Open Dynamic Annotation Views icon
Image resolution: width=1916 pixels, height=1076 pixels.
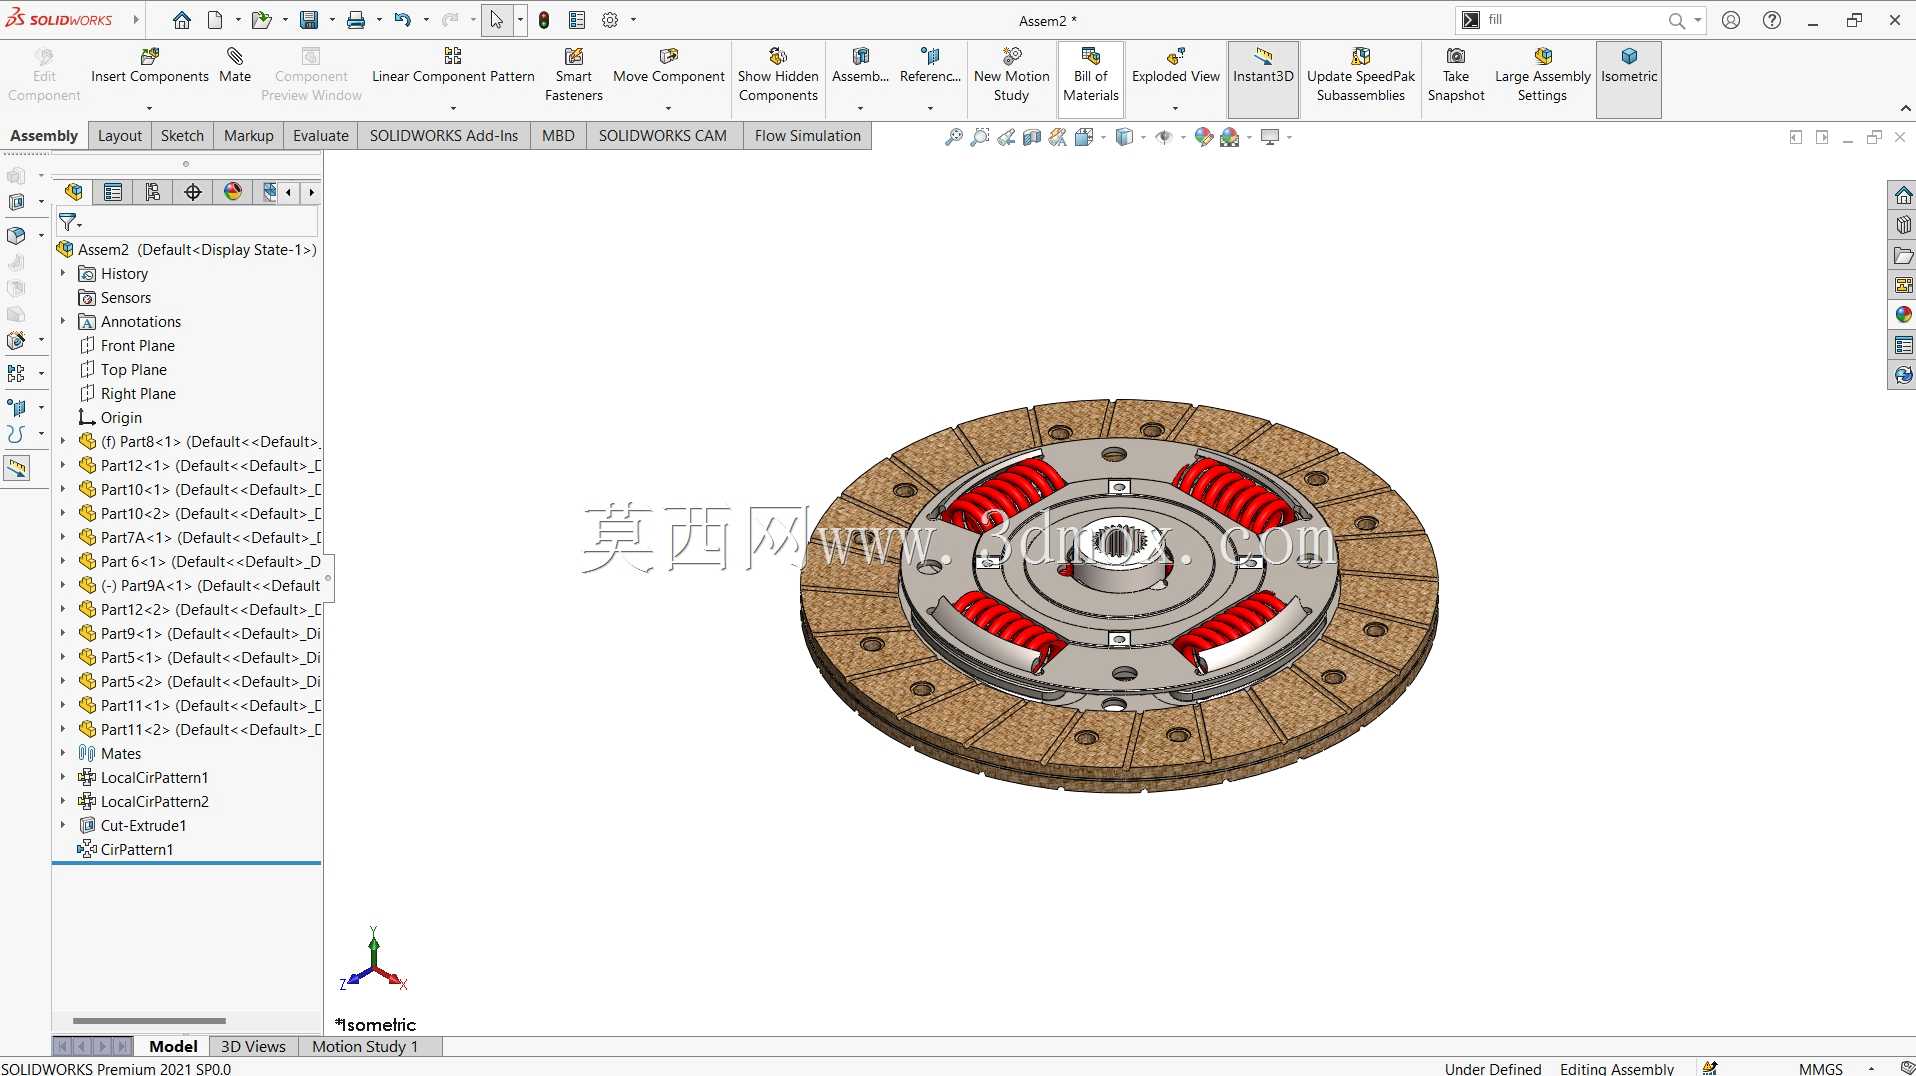click(1058, 137)
